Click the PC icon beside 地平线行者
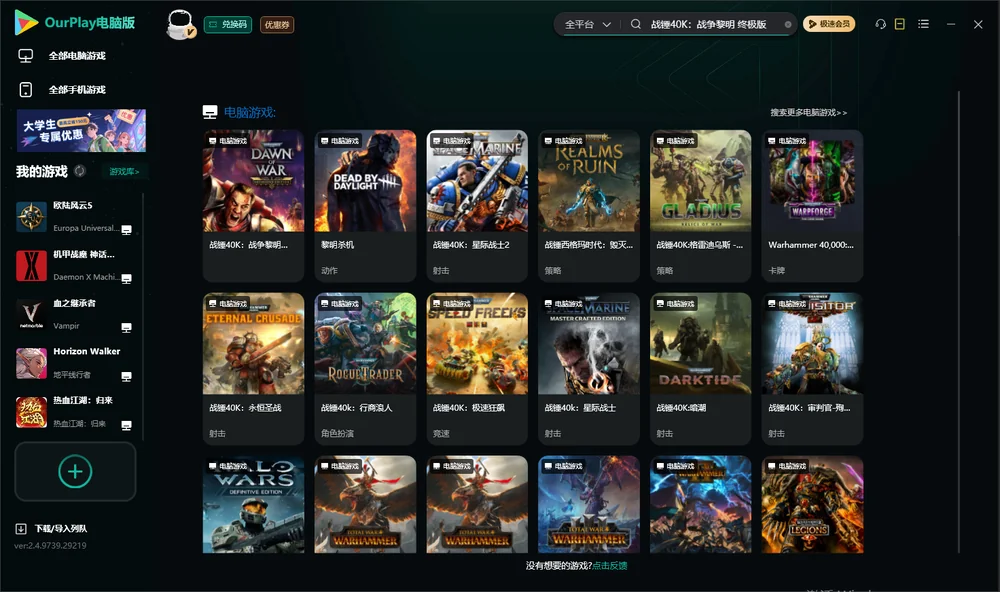 (126, 376)
